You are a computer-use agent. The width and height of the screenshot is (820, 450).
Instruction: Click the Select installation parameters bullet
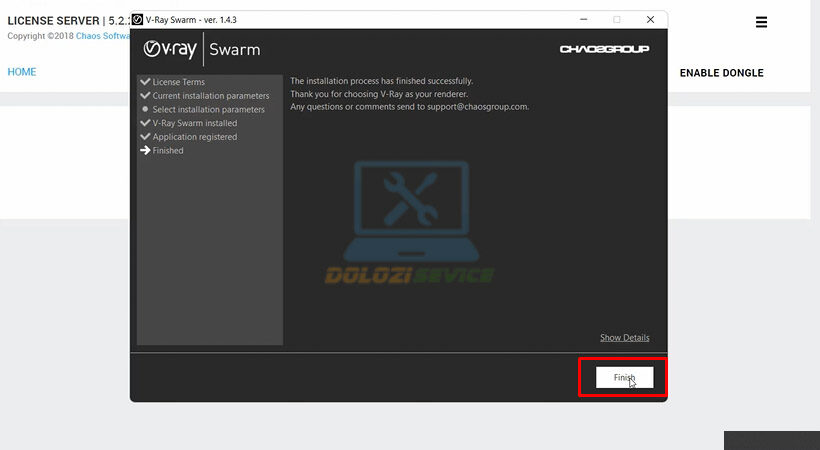coord(146,110)
